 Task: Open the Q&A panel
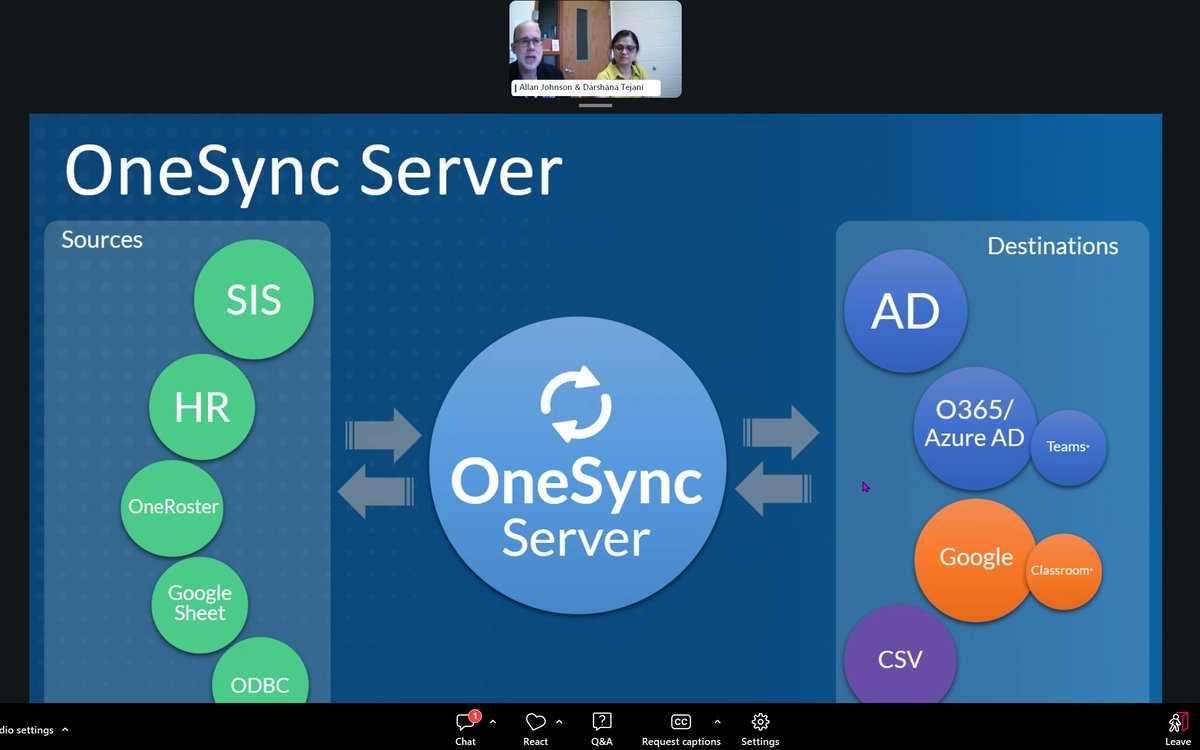point(601,728)
